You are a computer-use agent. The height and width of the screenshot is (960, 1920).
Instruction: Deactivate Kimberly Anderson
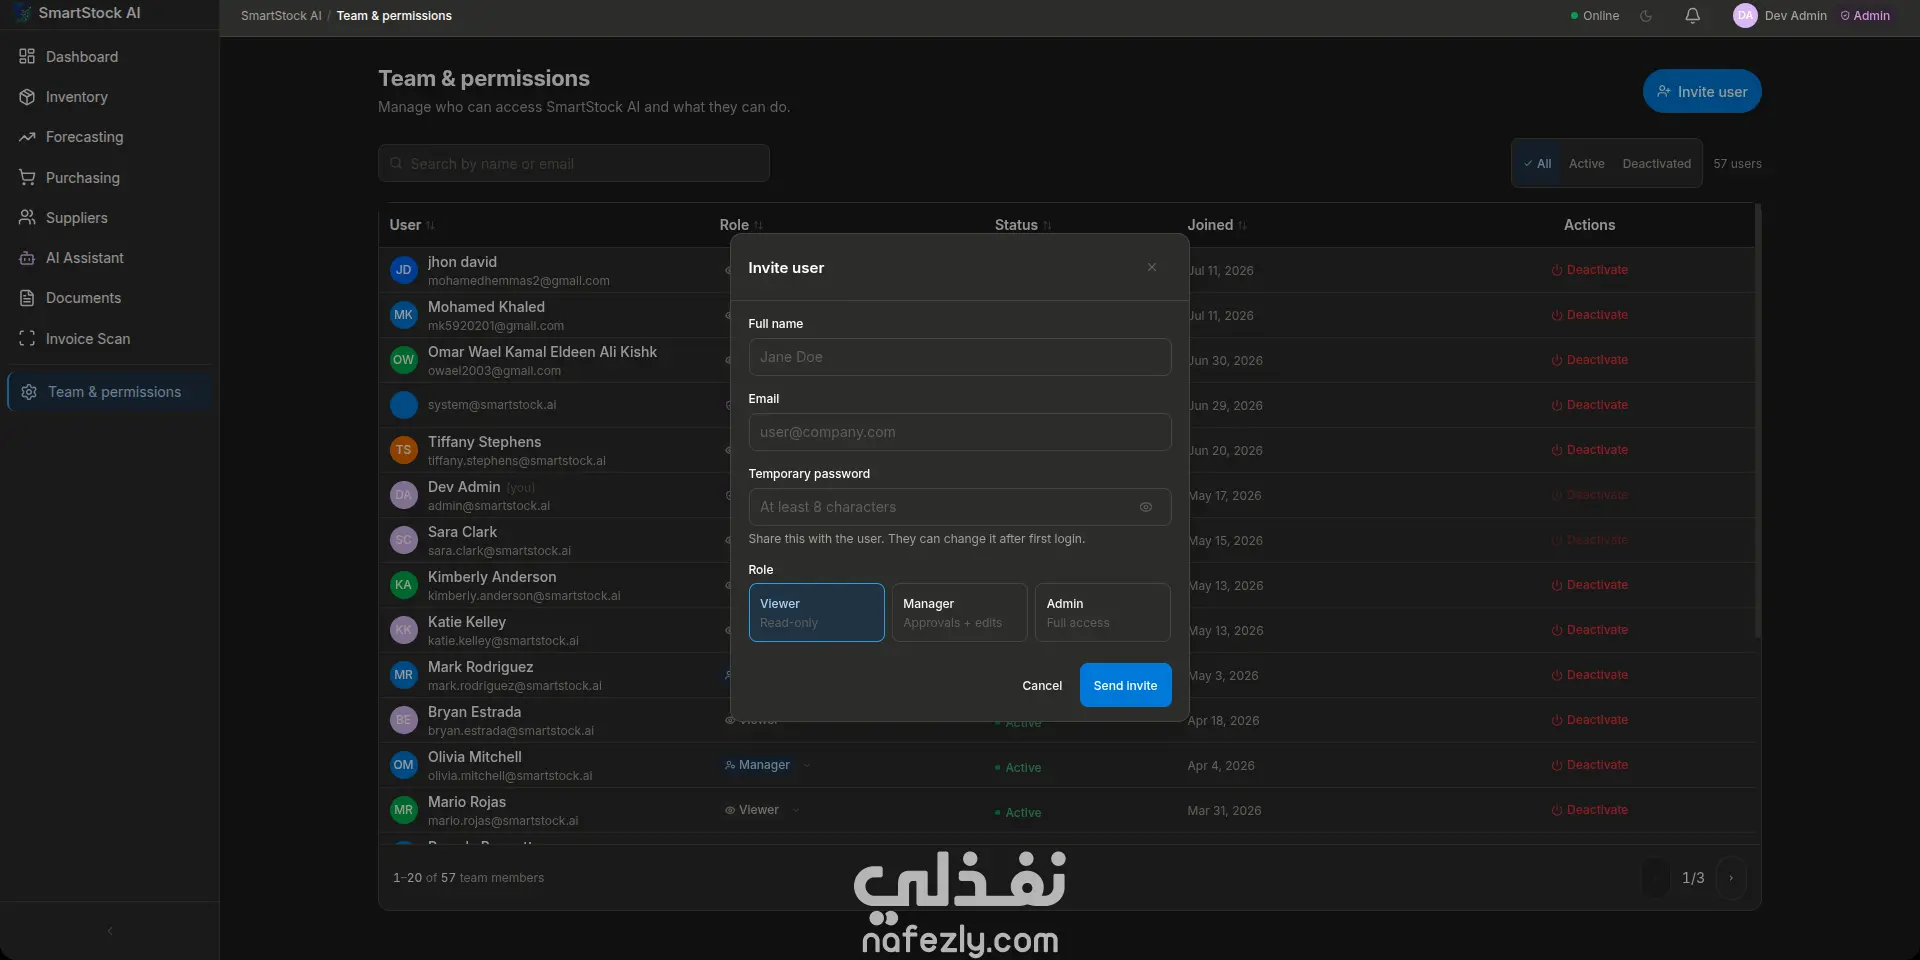point(1590,585)
